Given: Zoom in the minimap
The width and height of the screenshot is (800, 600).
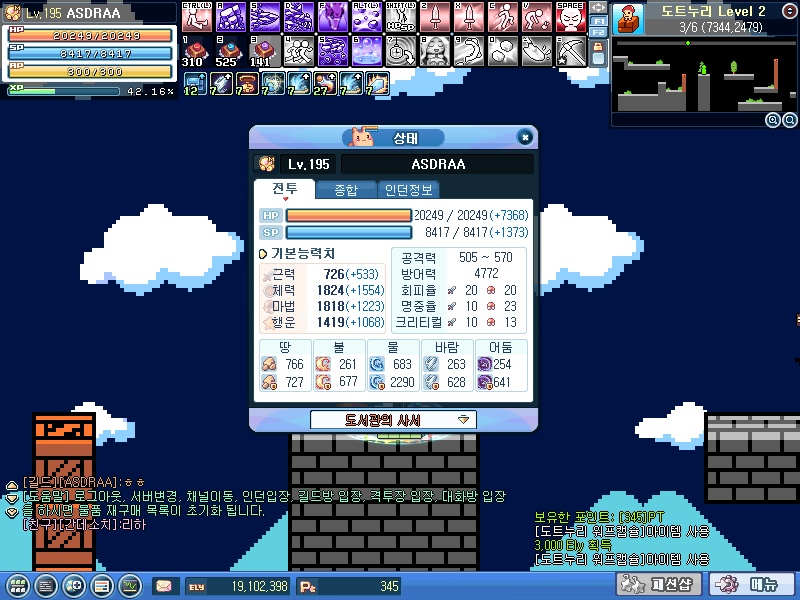Looking at the screenshot, I should [772, 120].
